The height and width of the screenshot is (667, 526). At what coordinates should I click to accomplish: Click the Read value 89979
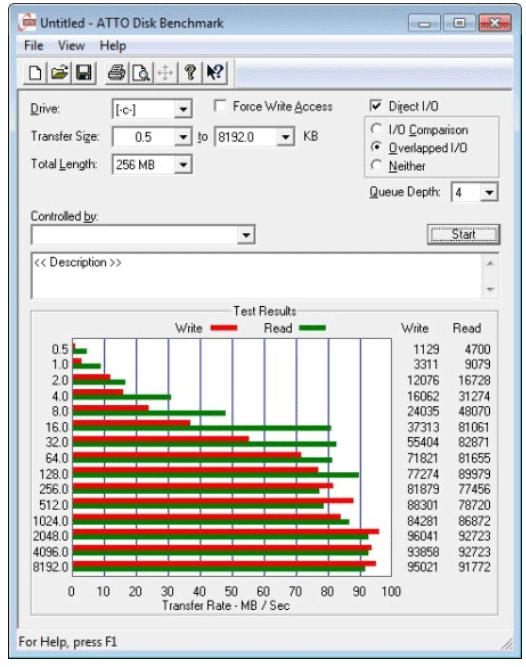(x=474, y=474)
